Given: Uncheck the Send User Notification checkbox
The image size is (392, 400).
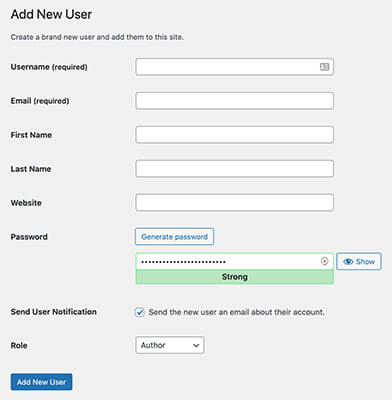Looking at the screenshot, I should tap(140, 312).
